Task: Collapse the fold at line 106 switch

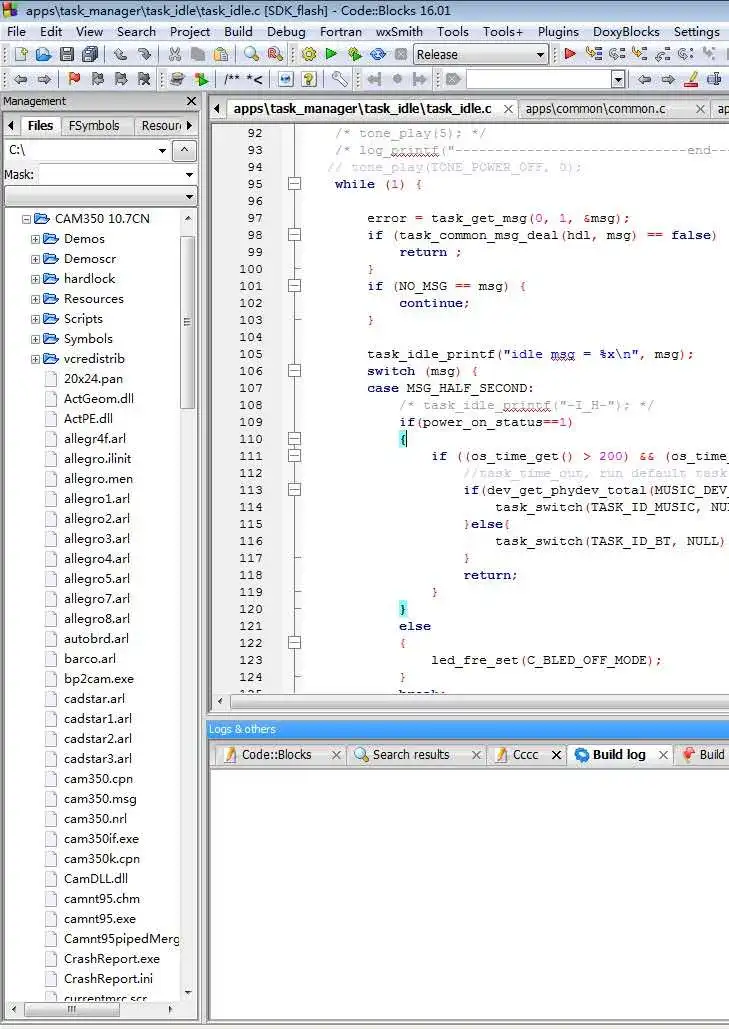Action: click(x=295, y=371)
